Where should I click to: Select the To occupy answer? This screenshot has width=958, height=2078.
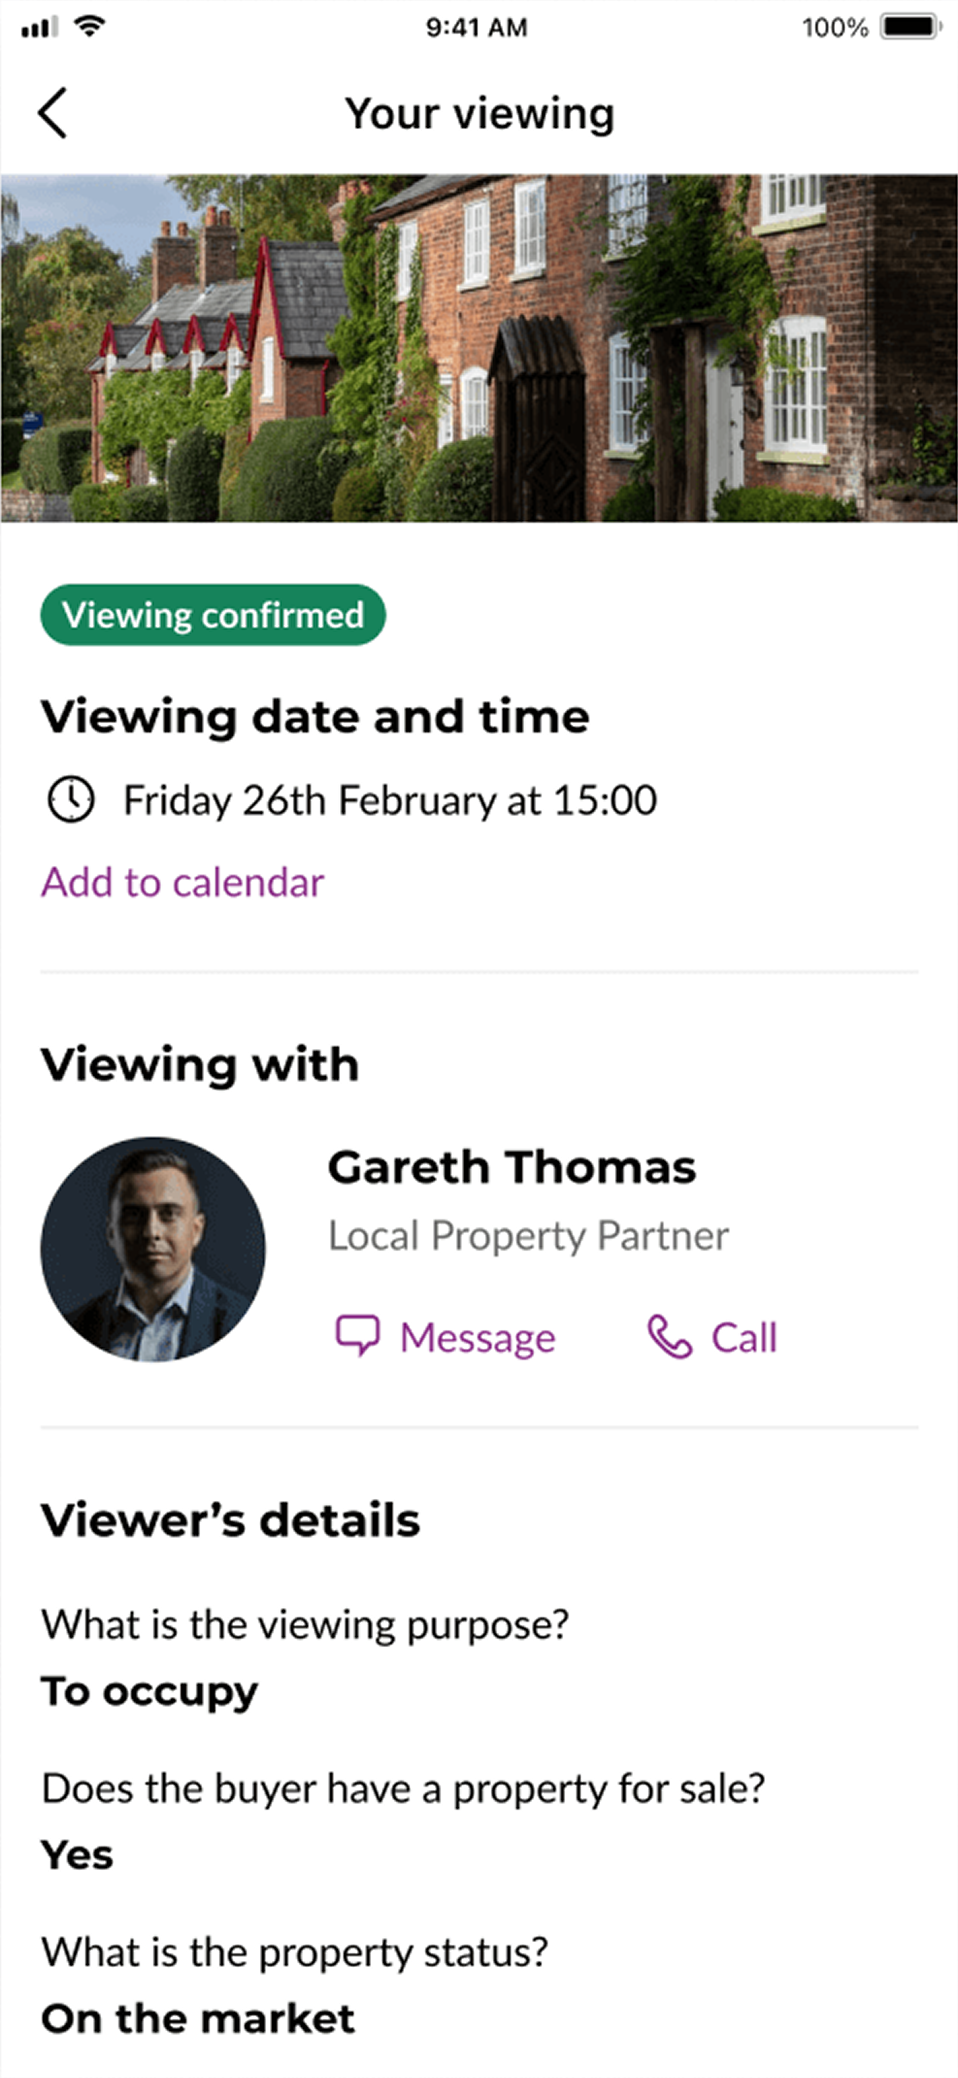tap(149, 1692)
